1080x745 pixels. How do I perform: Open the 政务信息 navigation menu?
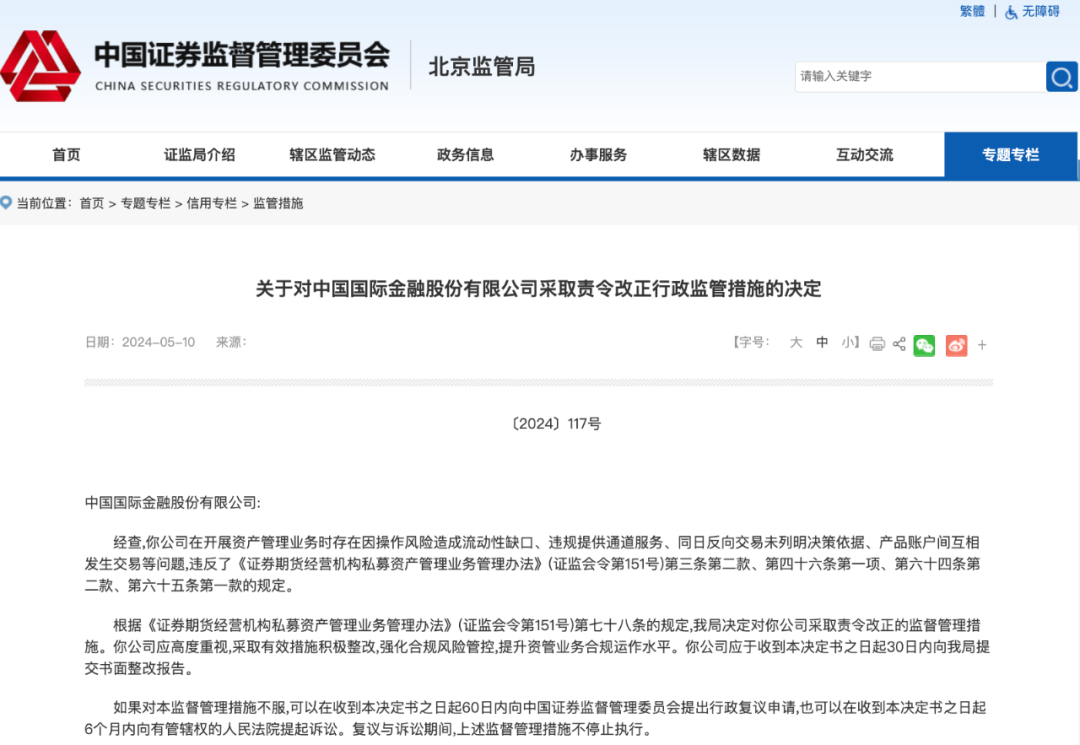pos(465,155)
